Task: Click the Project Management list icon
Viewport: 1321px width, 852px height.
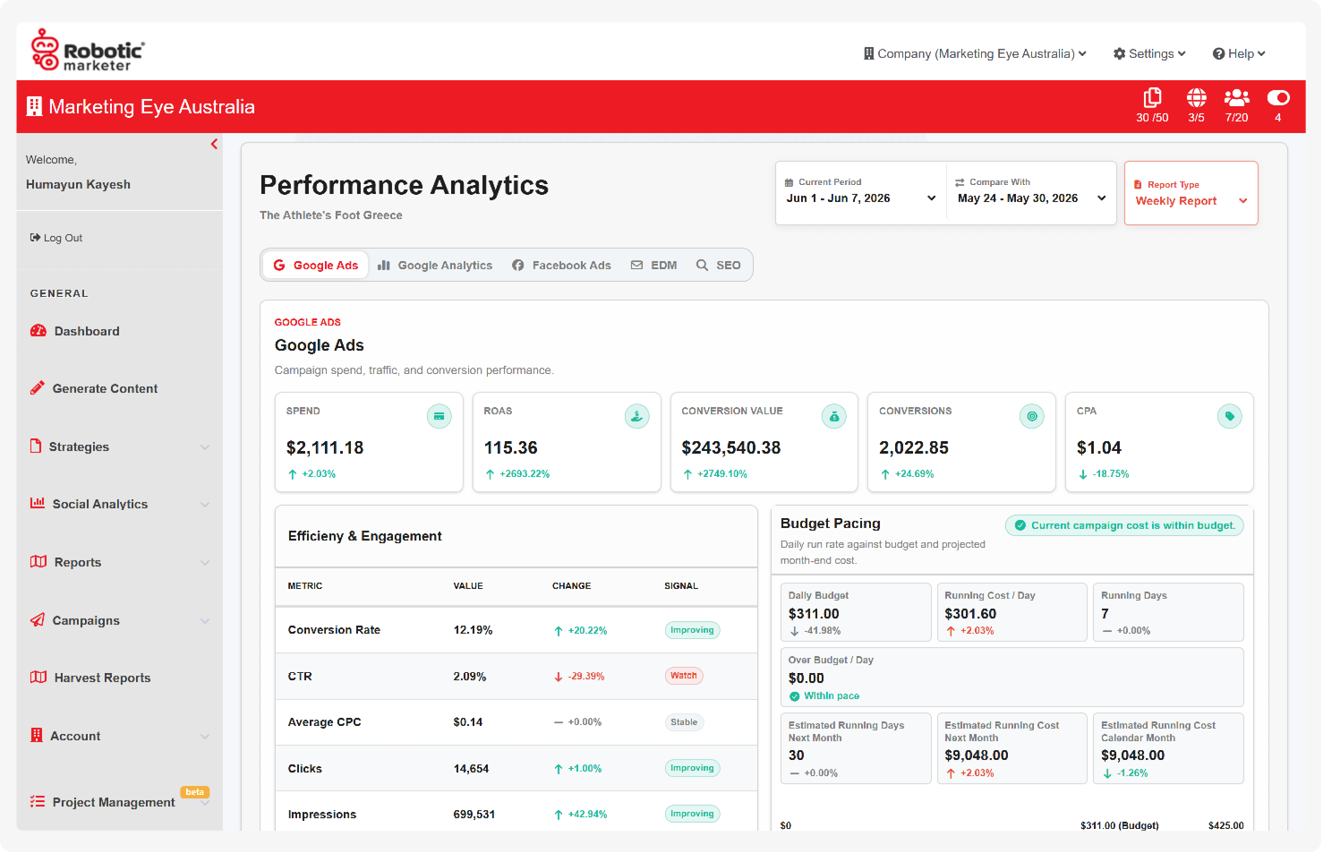Action: pyautogui.click(x=37, y=802)
